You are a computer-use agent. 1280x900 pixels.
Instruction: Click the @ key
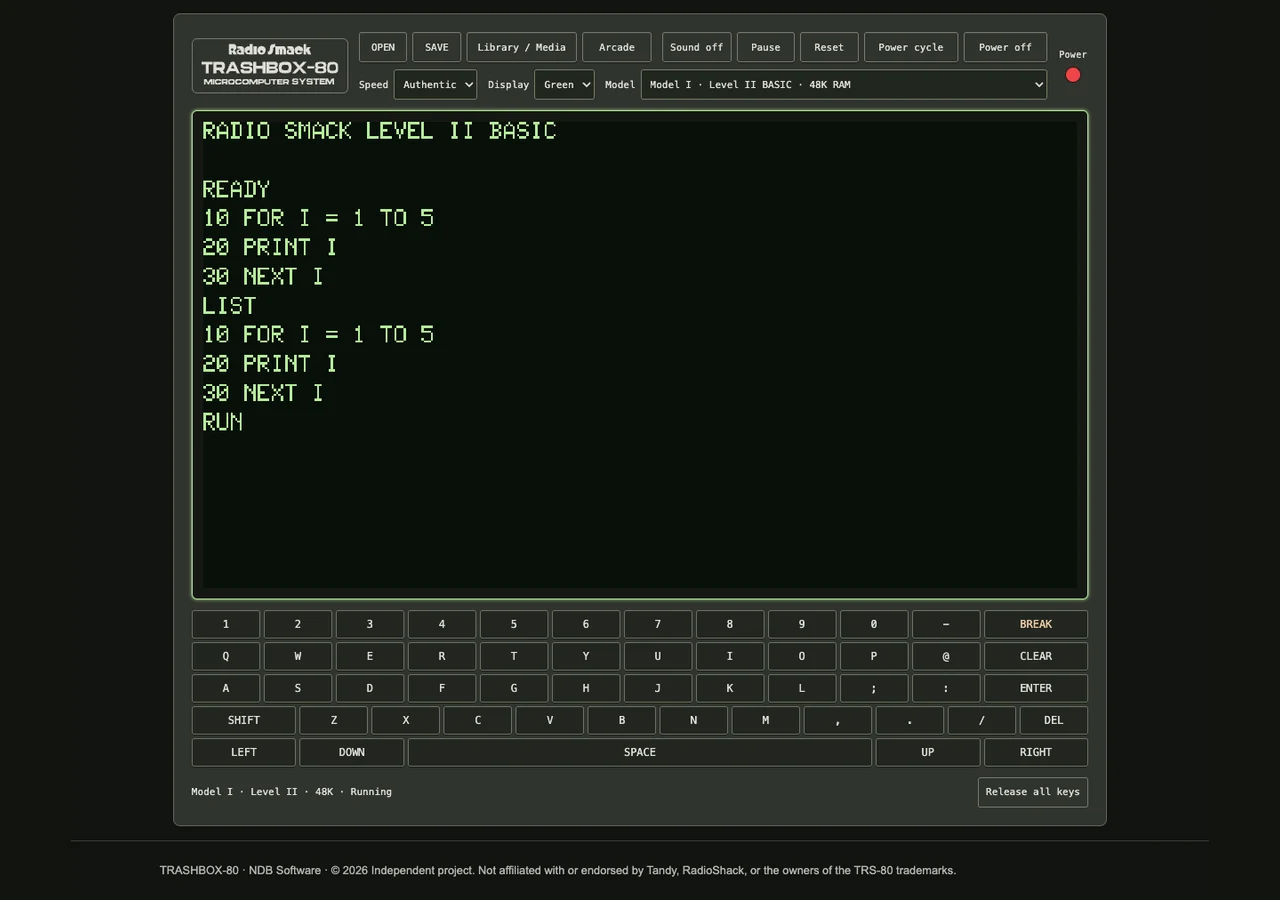click(x=946, y=656)
